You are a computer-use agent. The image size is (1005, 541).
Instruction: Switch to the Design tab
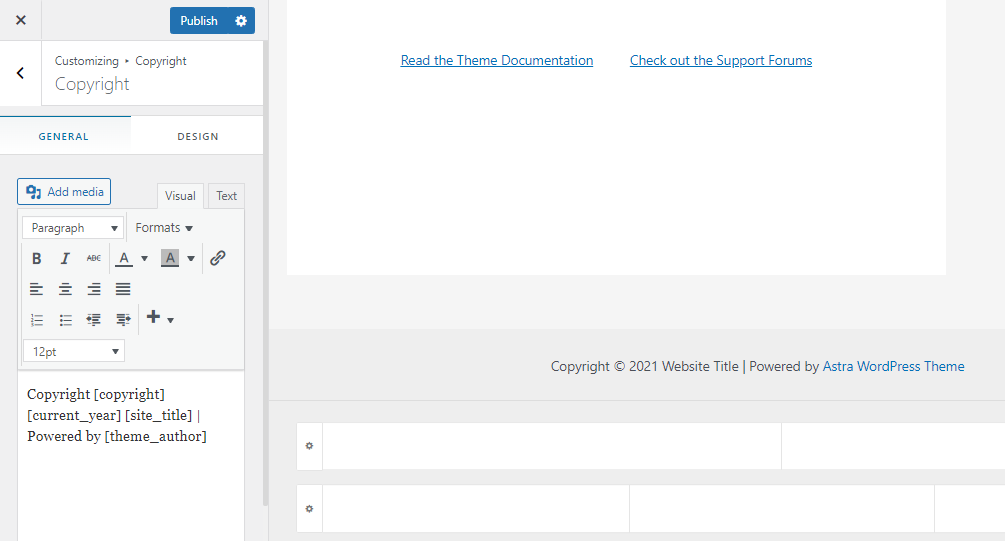[x=198, y=136]
